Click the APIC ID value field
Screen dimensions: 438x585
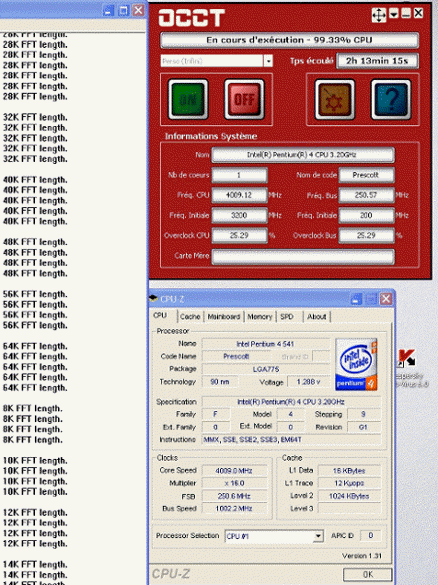(x=370, y=535)
